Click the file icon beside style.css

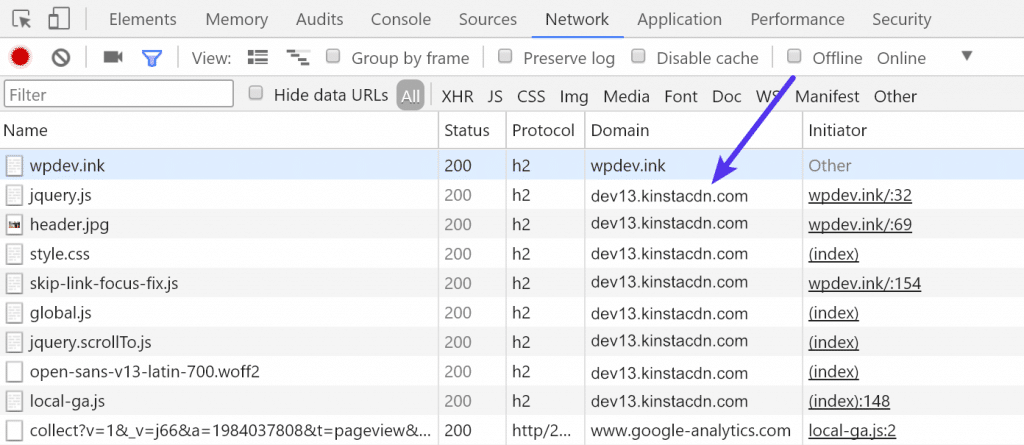coord(14,254)
